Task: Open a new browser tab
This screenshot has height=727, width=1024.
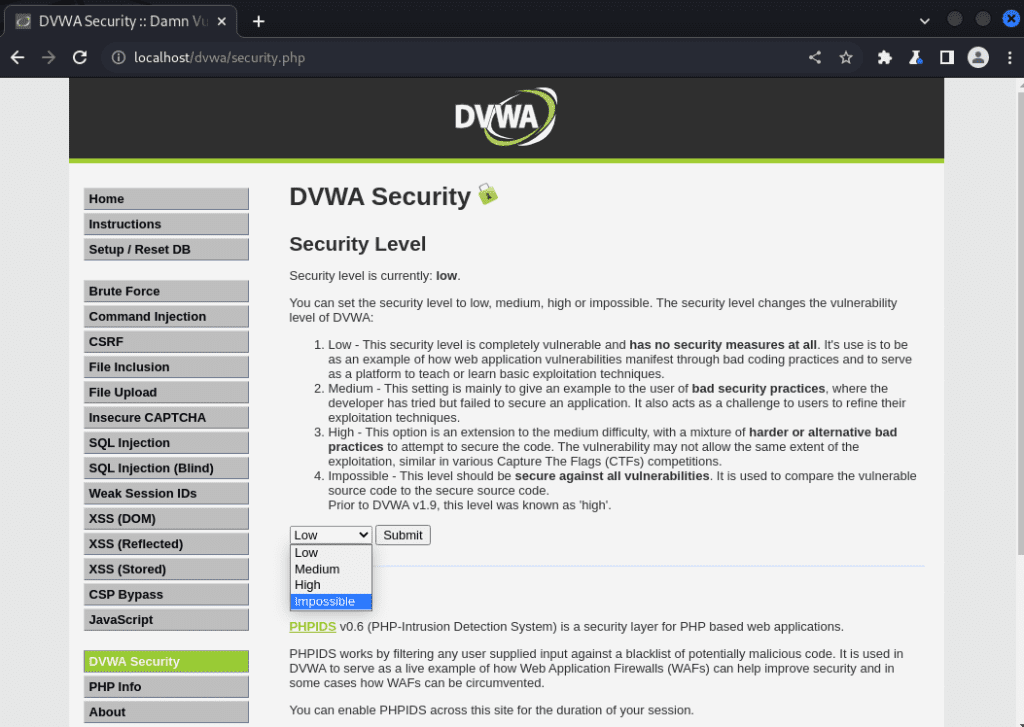Action: (258, 20)
